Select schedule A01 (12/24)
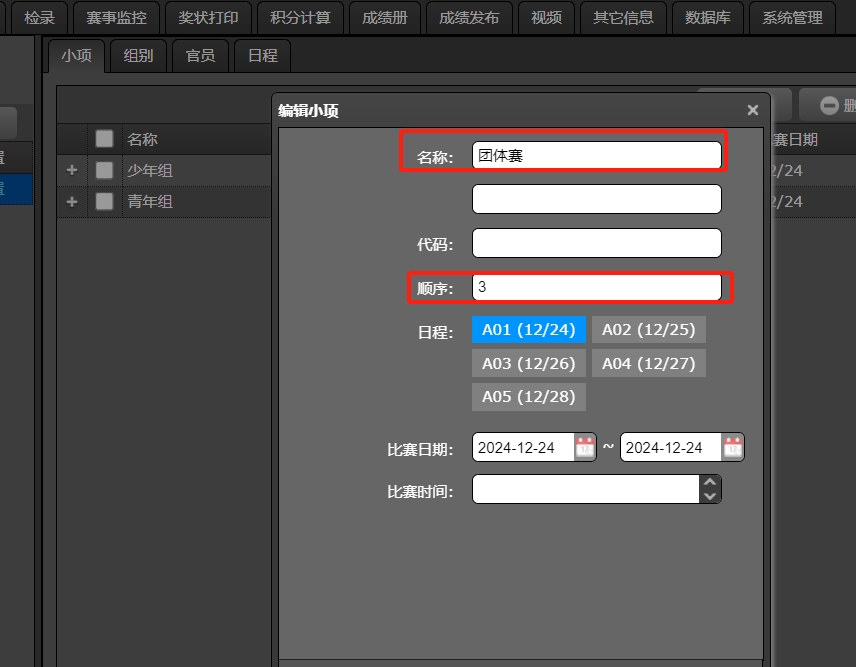This screenshot has width=856, height=667. 529,330
